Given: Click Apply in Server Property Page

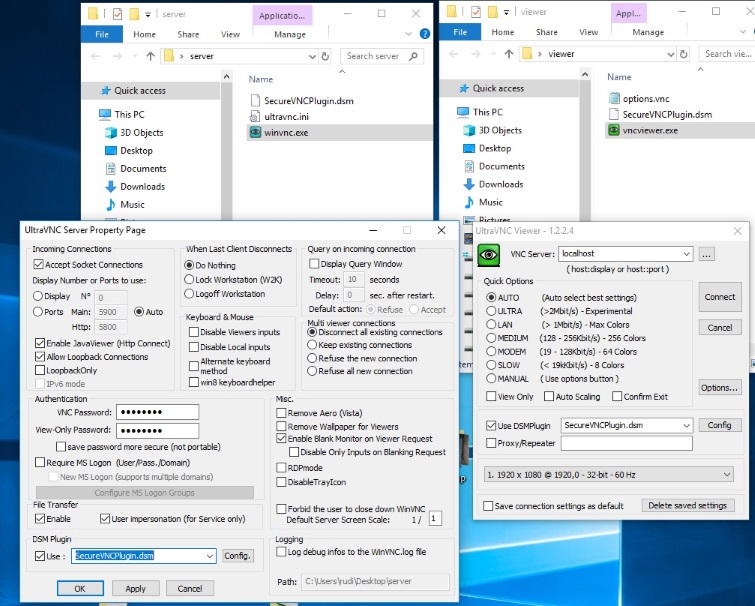Looking at the screenshot, I should pos(135,588).
